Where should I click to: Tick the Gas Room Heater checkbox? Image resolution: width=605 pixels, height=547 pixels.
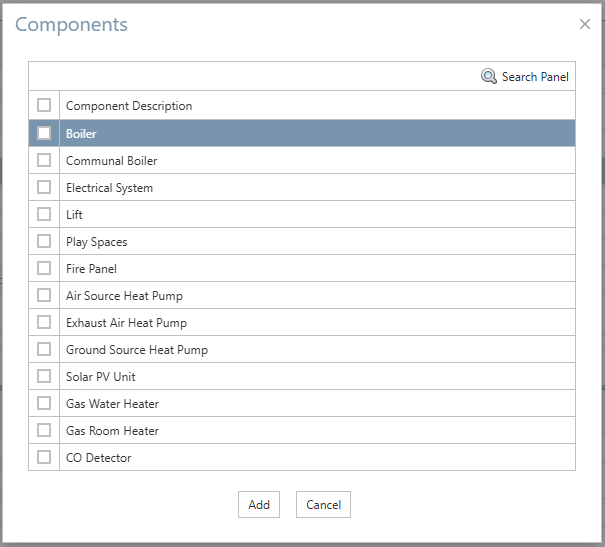(44, 430)
